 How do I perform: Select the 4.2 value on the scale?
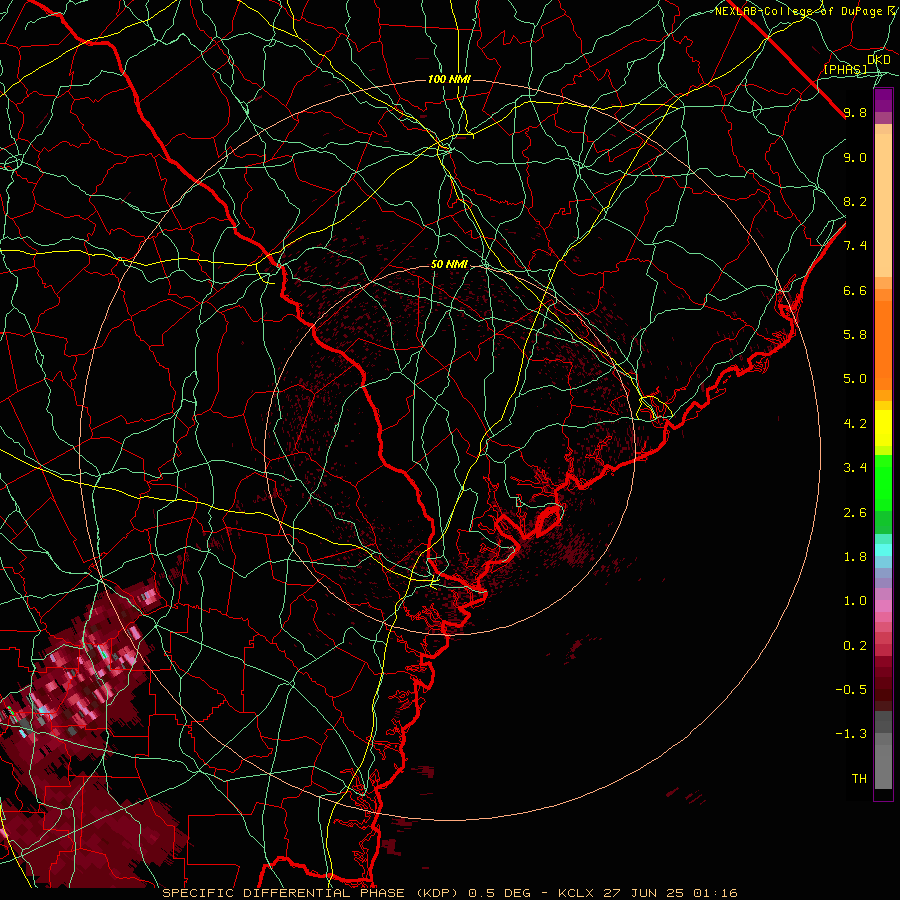(855, 424)
